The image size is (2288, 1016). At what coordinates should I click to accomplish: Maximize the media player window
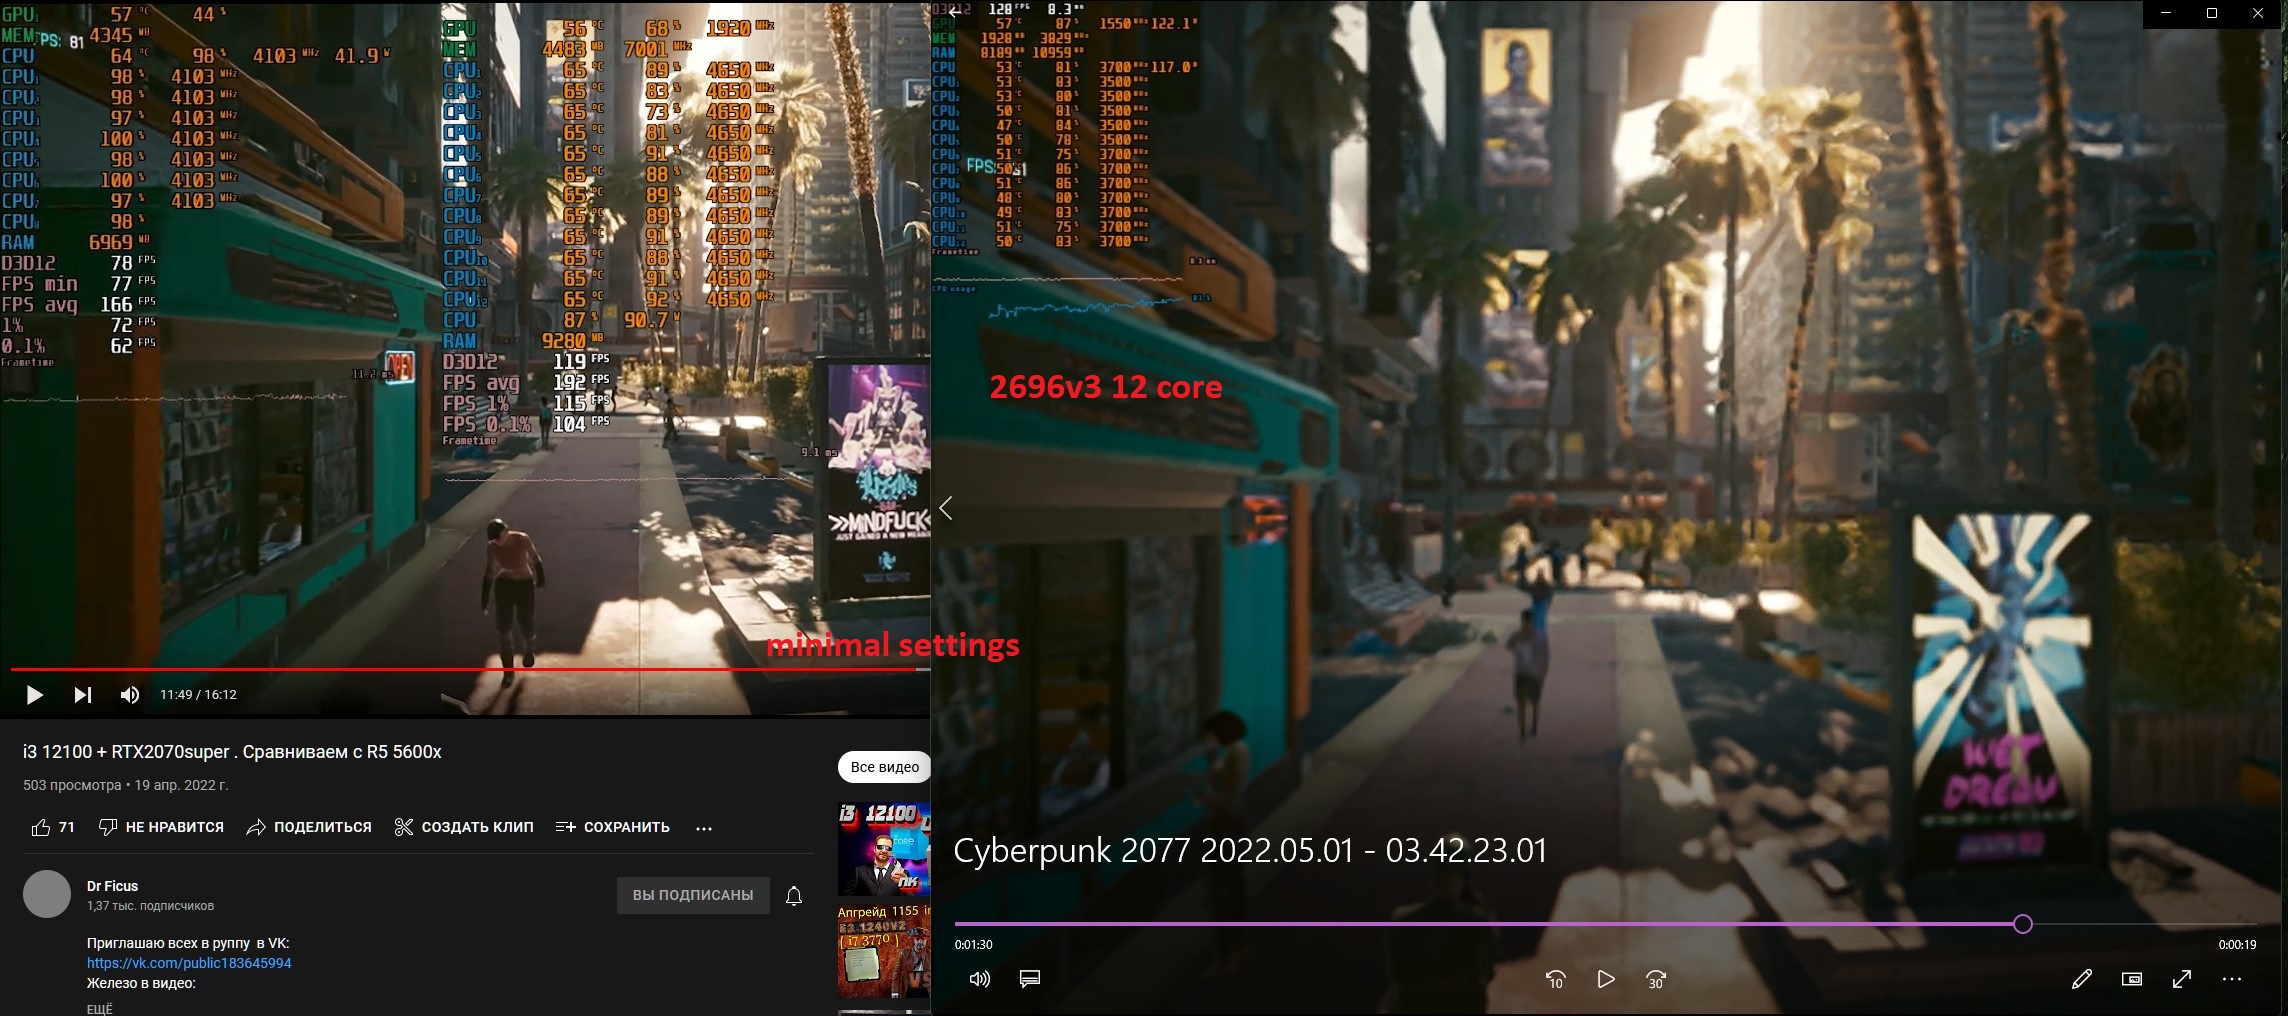2212,14
